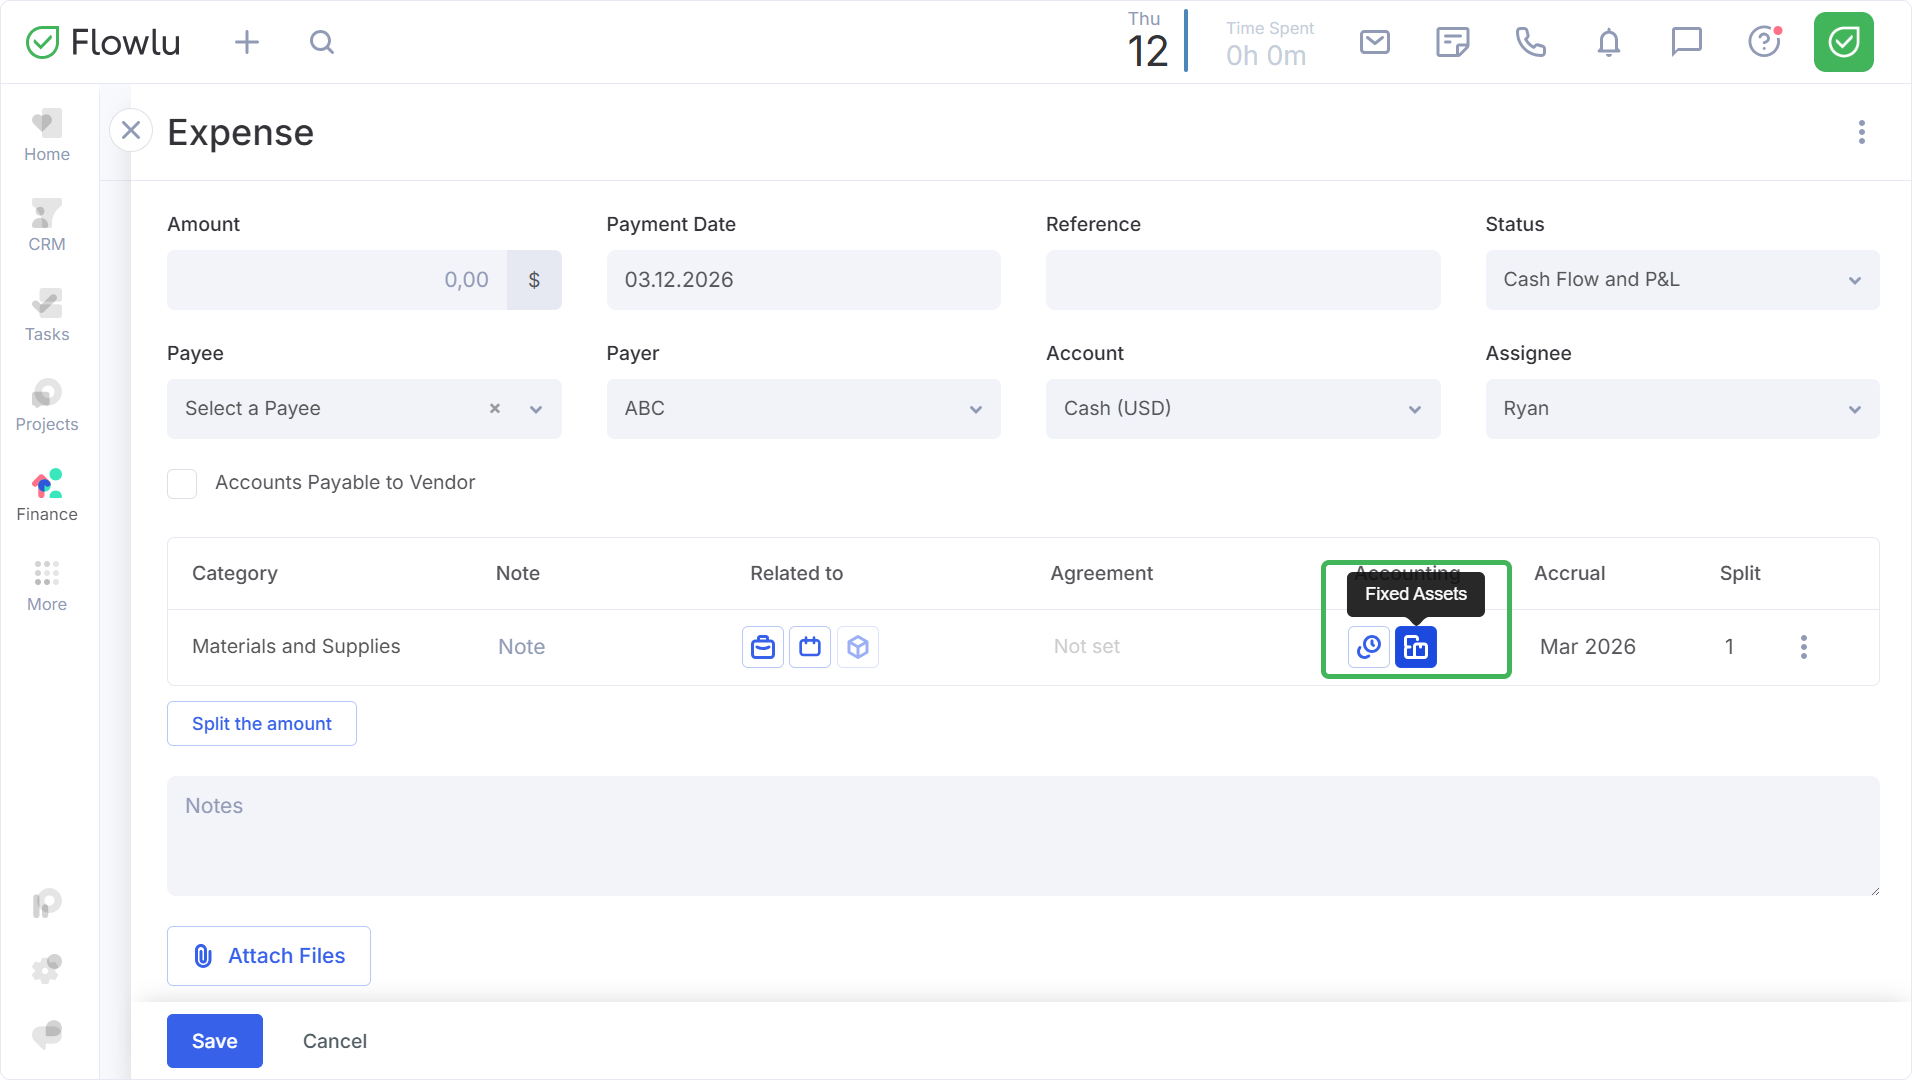
Task: Close the Expense panel
Action: point(130,131)
